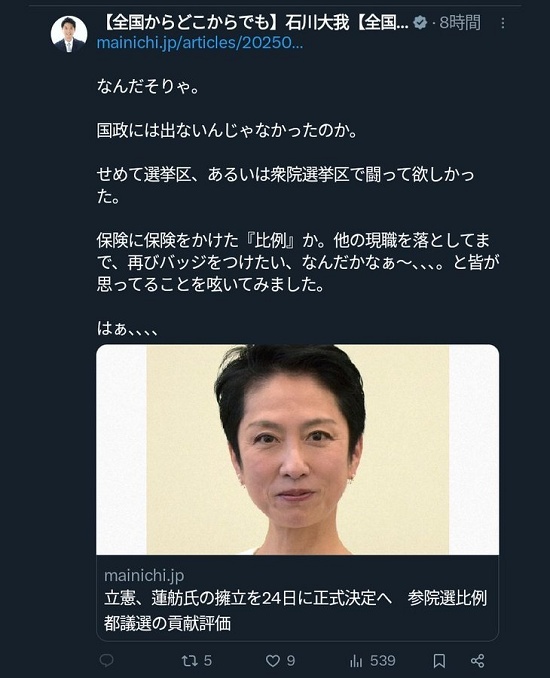Like the post with heart icon

272,660
